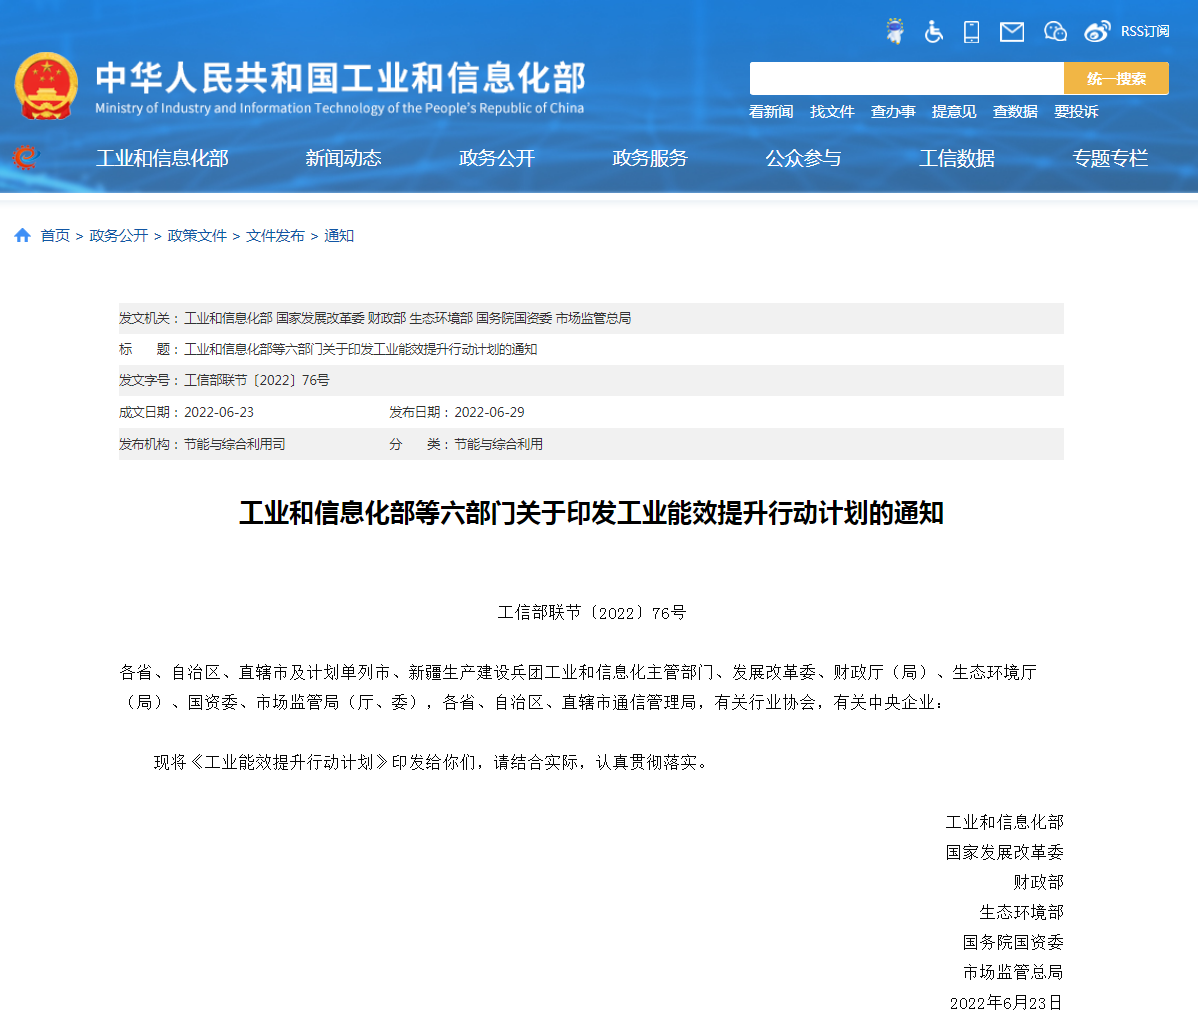Click the bold article headline
Image resolution: width=1198 pixels, height=1015 pixels.
(591, 513)
